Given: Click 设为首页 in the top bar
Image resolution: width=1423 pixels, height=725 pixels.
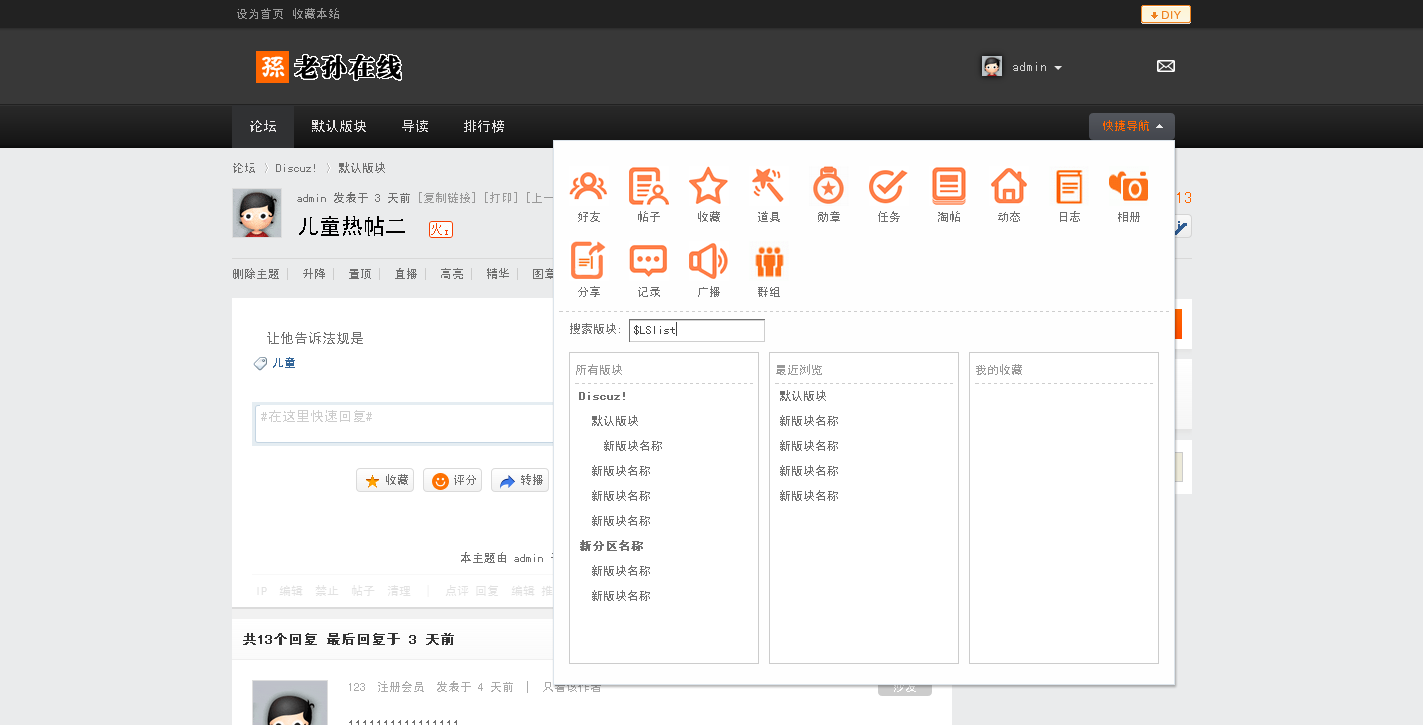Looking at the screenshot, I should coord(260,14).
